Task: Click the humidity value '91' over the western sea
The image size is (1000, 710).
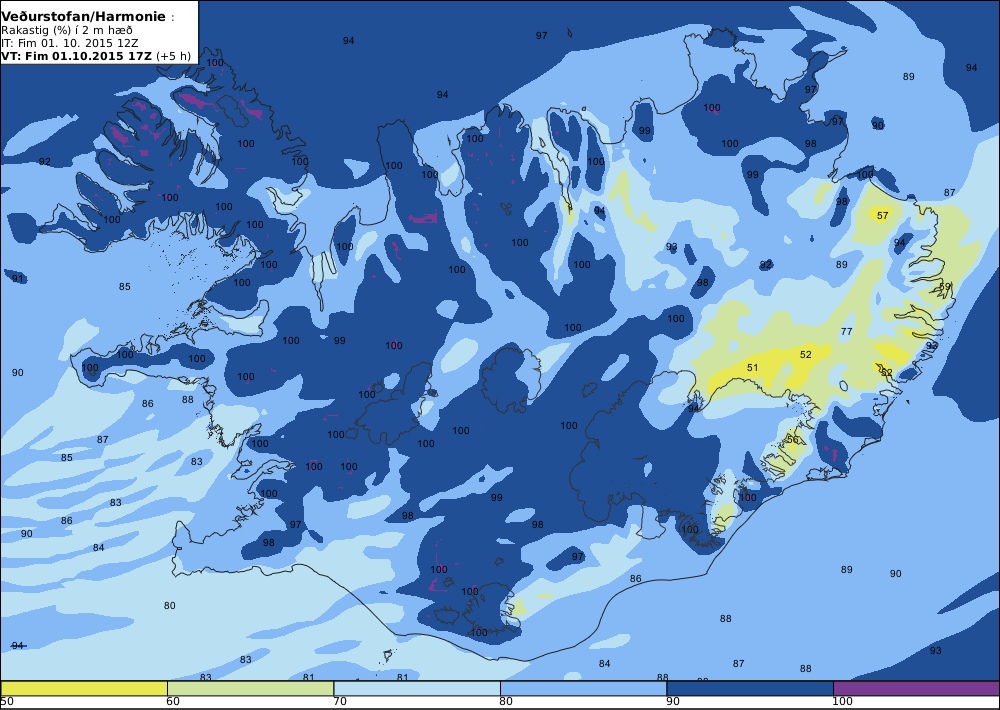Action: coord(18,278)
